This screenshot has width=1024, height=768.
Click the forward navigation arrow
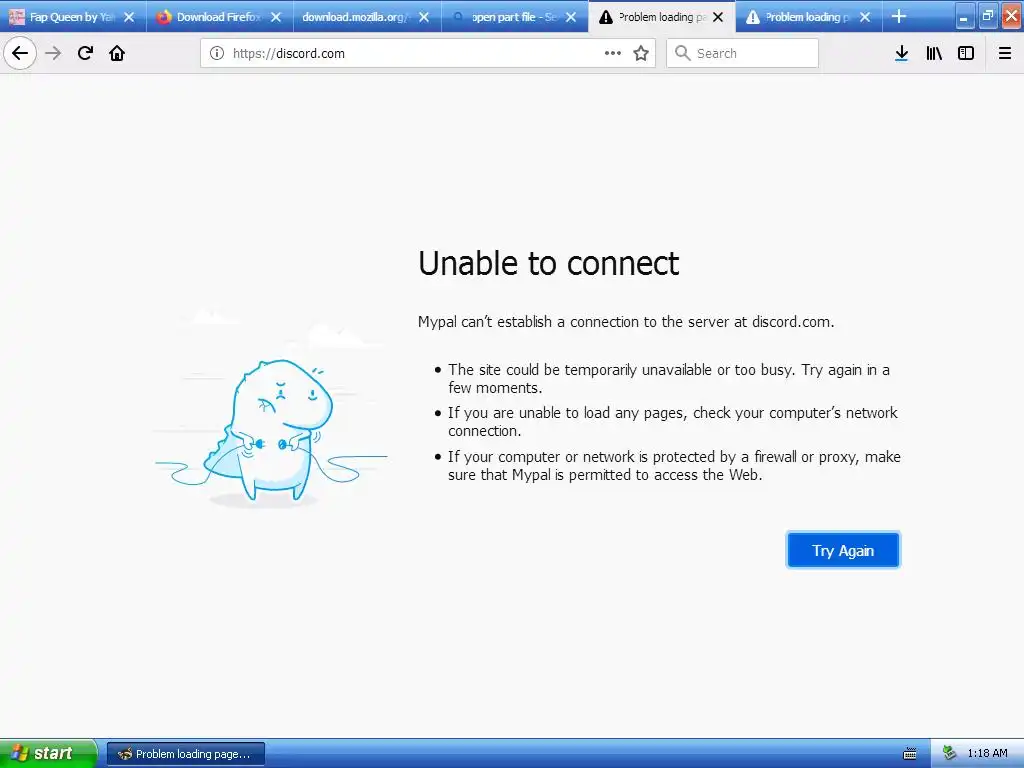53,53
